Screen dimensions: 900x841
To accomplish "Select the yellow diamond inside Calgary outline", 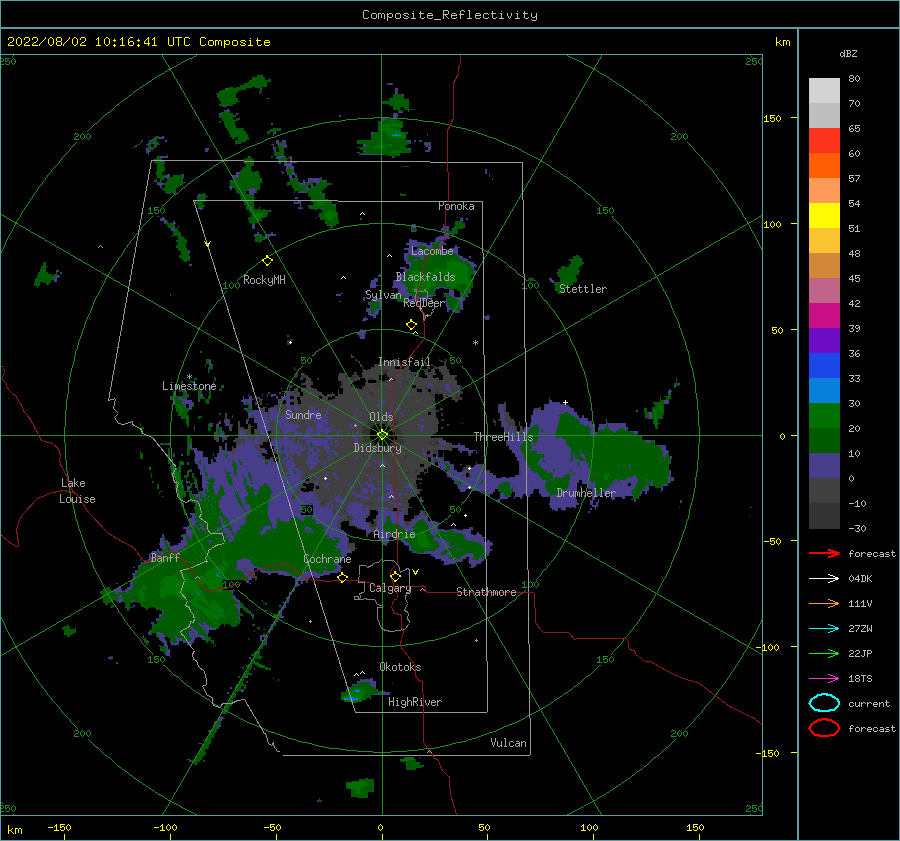I will point(395,576).
